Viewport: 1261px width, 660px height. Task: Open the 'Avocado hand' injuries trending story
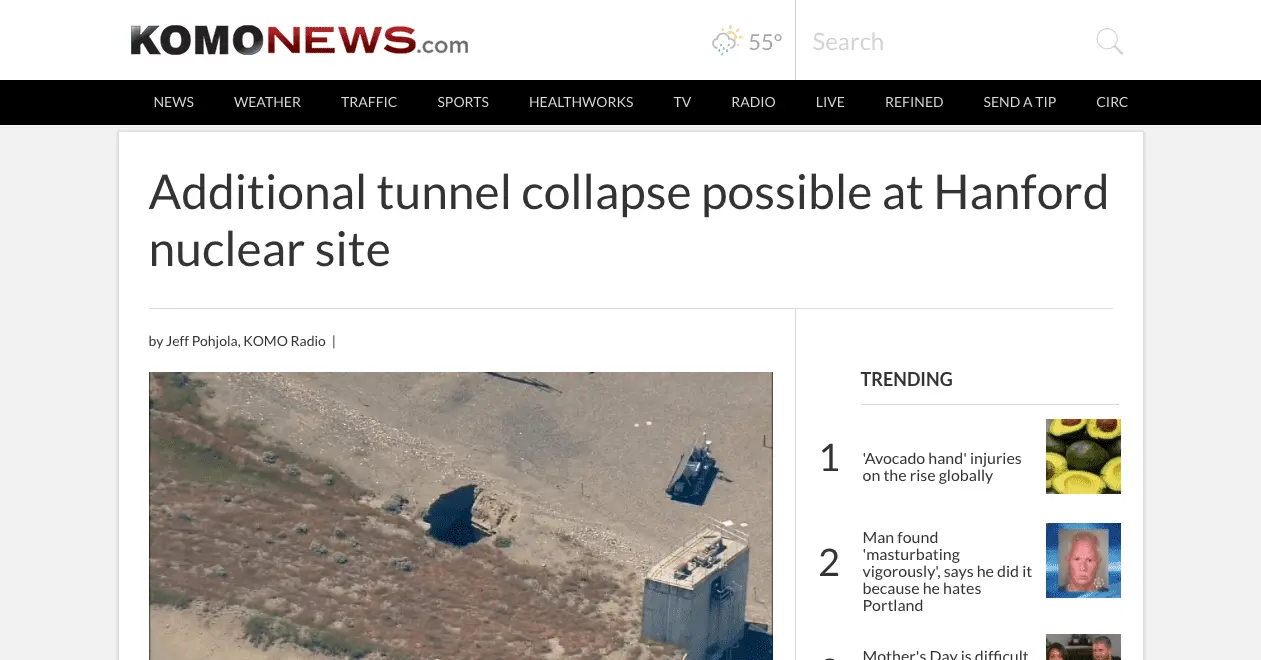(942, 467)
